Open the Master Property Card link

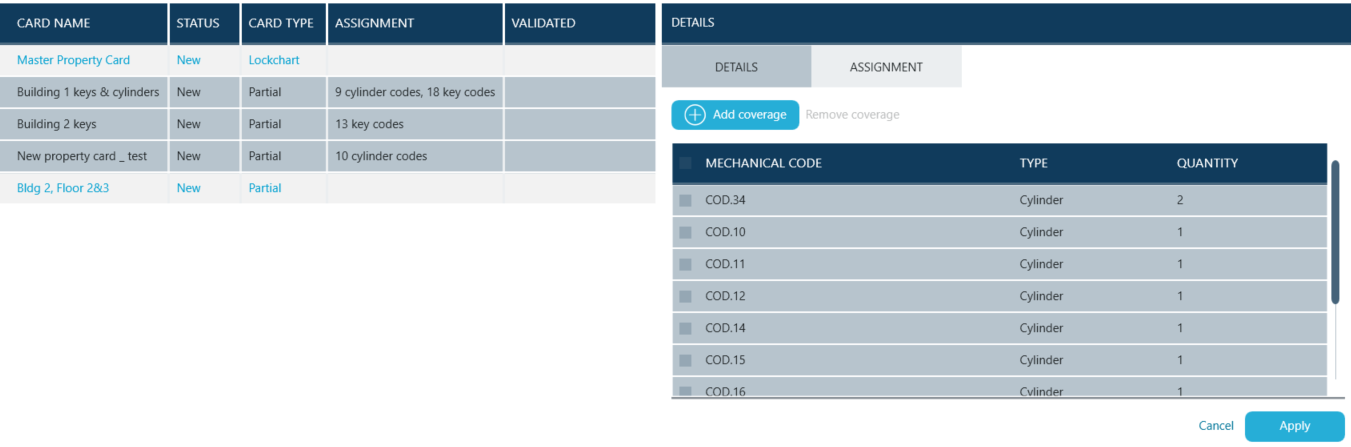73,60
